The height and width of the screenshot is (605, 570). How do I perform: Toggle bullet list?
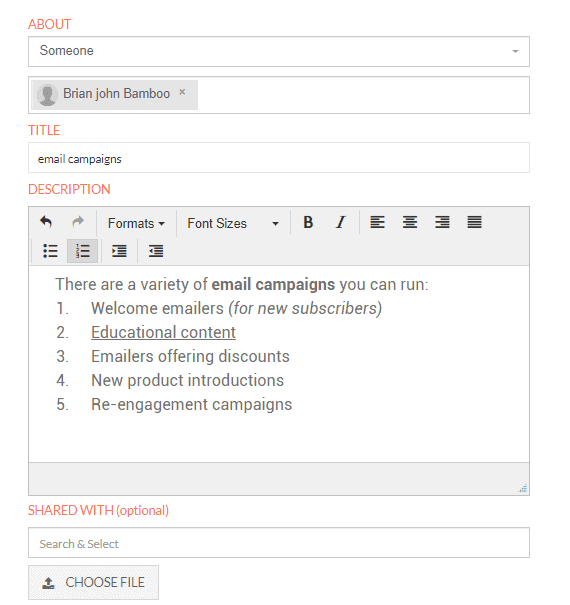(x=50, y=251)
